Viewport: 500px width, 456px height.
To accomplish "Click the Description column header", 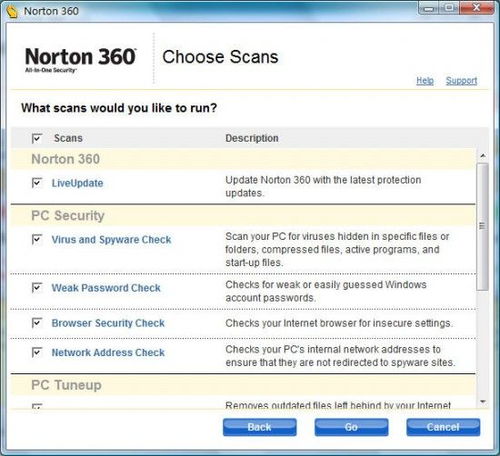I will (x=252, y=138).
